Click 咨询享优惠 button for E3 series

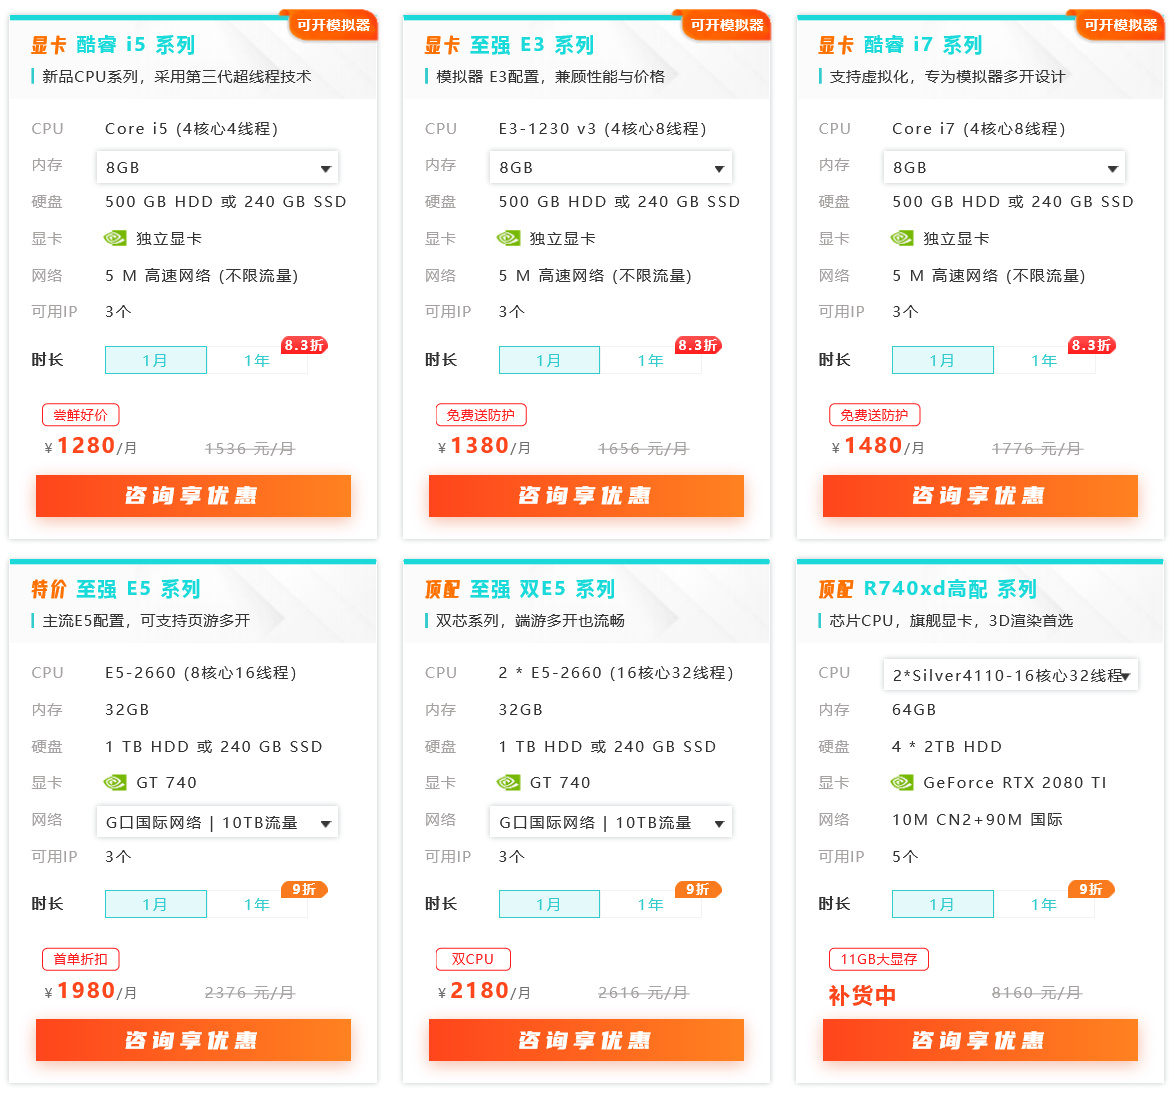point(586,496)
